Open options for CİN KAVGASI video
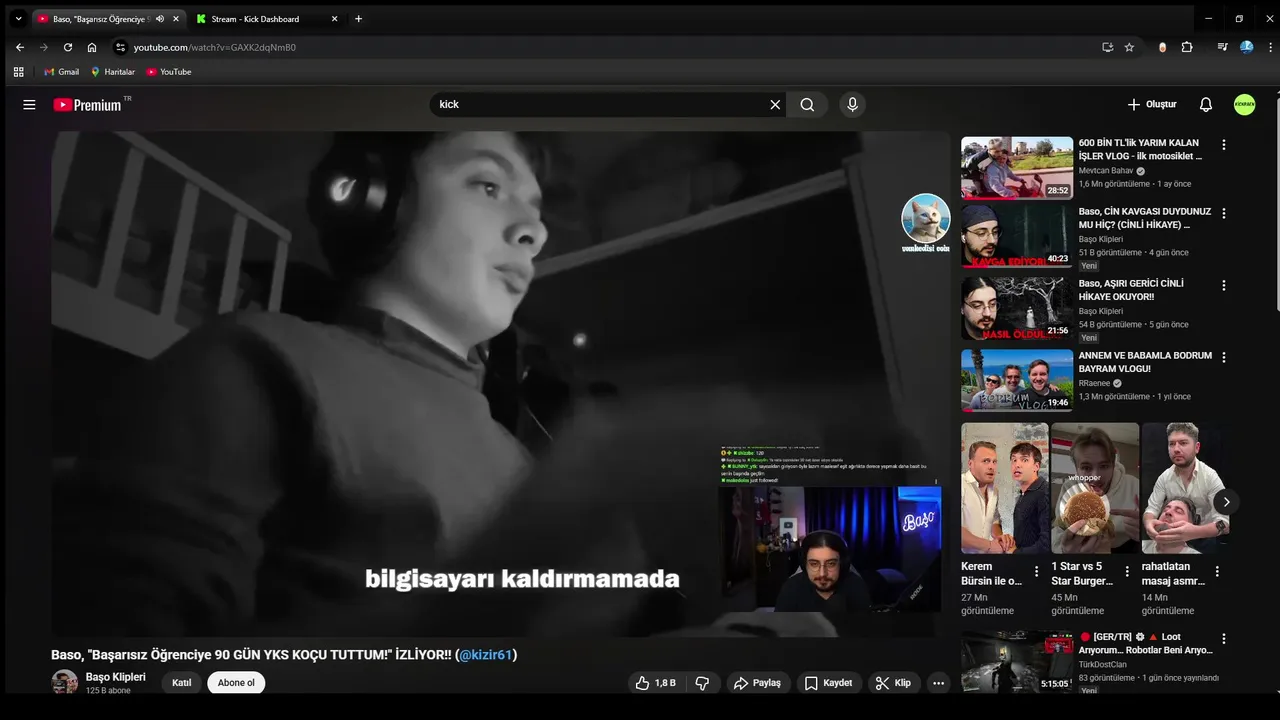Screen dimensions: 1280x720 pos(1223,213)
